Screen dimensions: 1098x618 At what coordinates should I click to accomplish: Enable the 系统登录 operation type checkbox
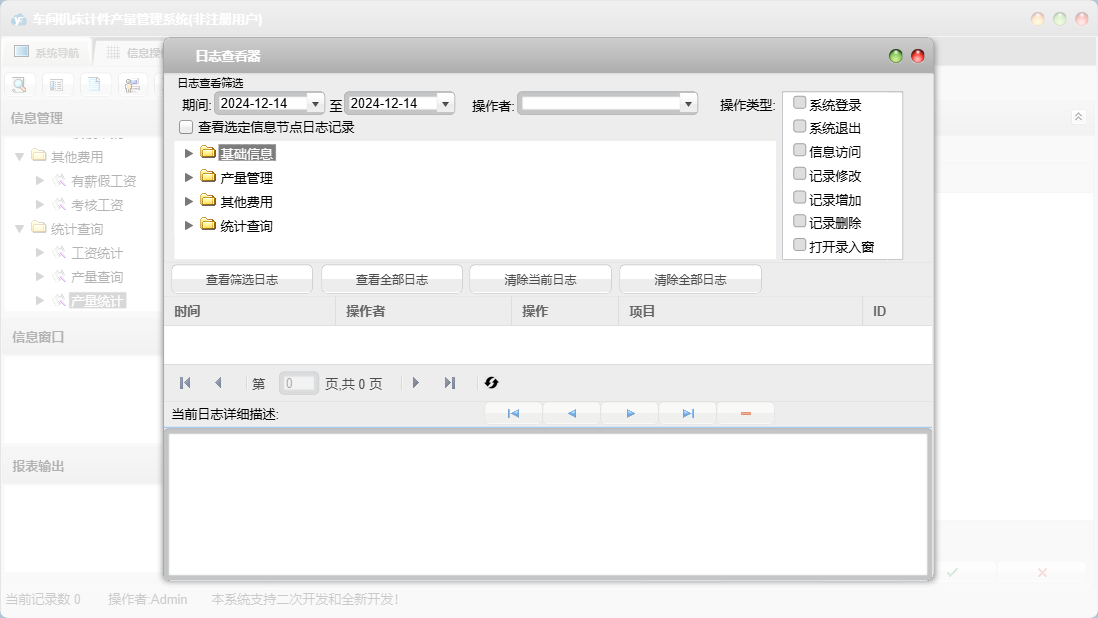pos(799,103)
